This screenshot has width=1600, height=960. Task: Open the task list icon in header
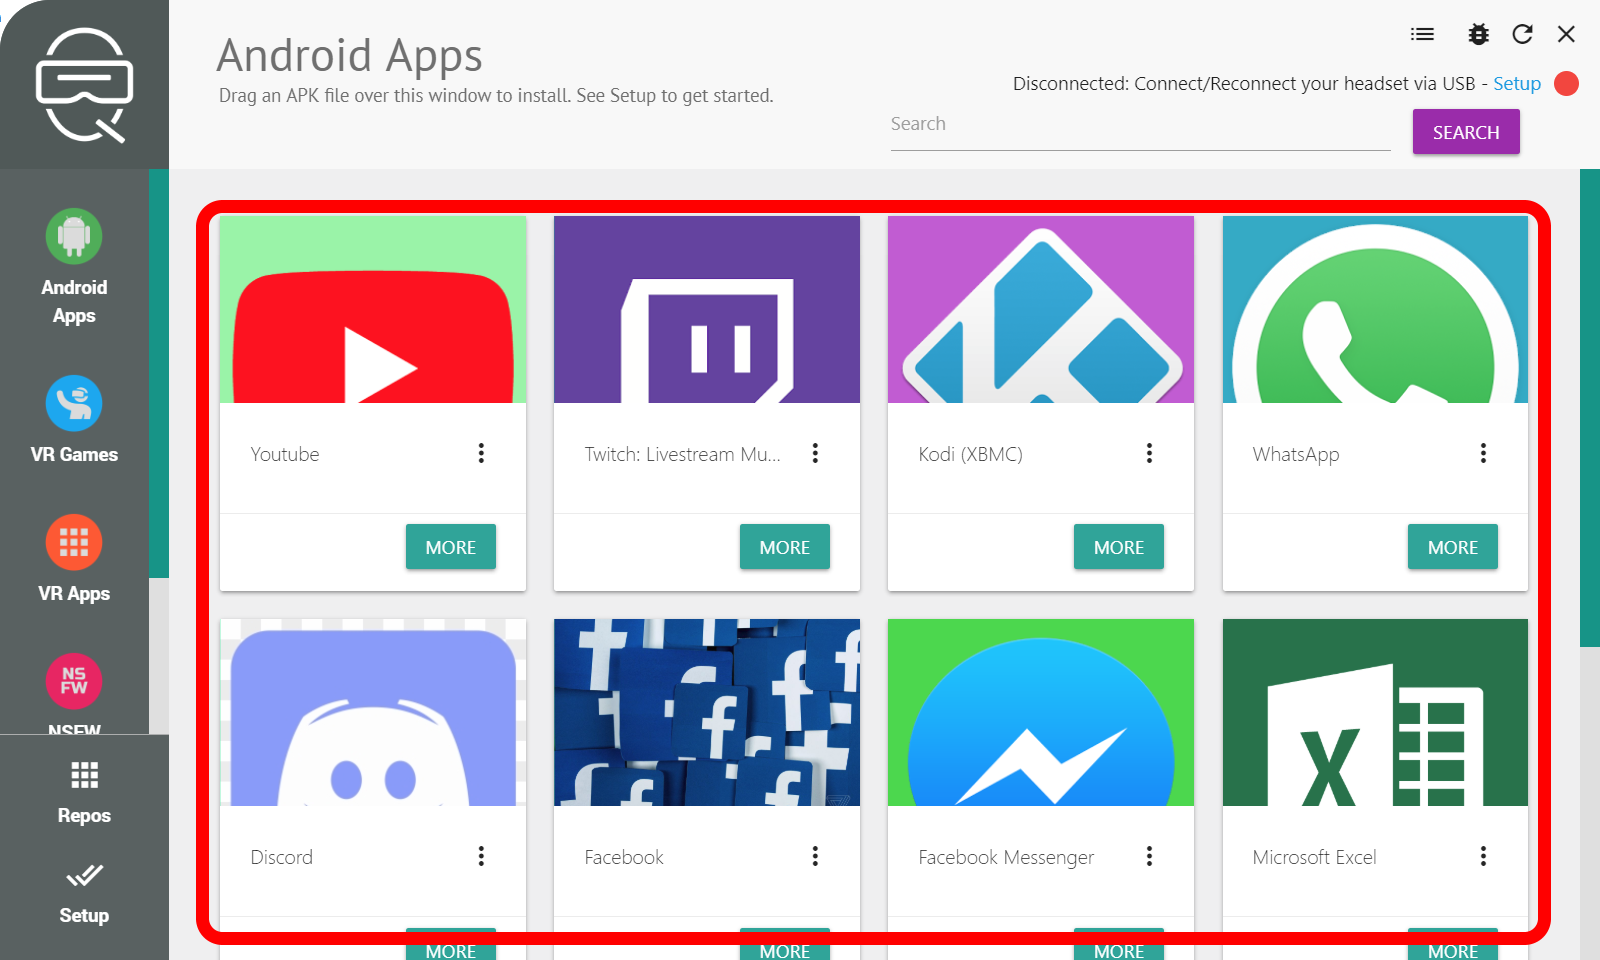coord(1422,34)
